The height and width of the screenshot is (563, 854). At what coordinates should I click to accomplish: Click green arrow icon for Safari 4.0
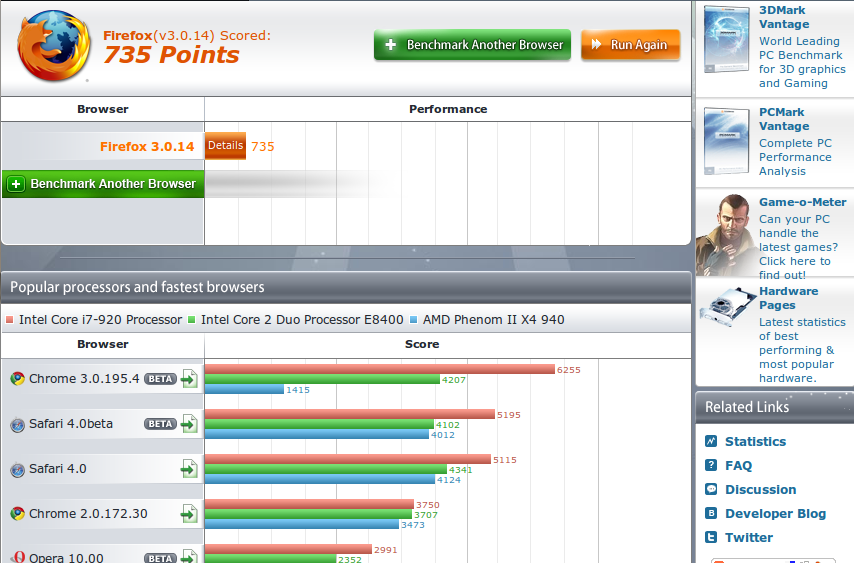(189, 469)
